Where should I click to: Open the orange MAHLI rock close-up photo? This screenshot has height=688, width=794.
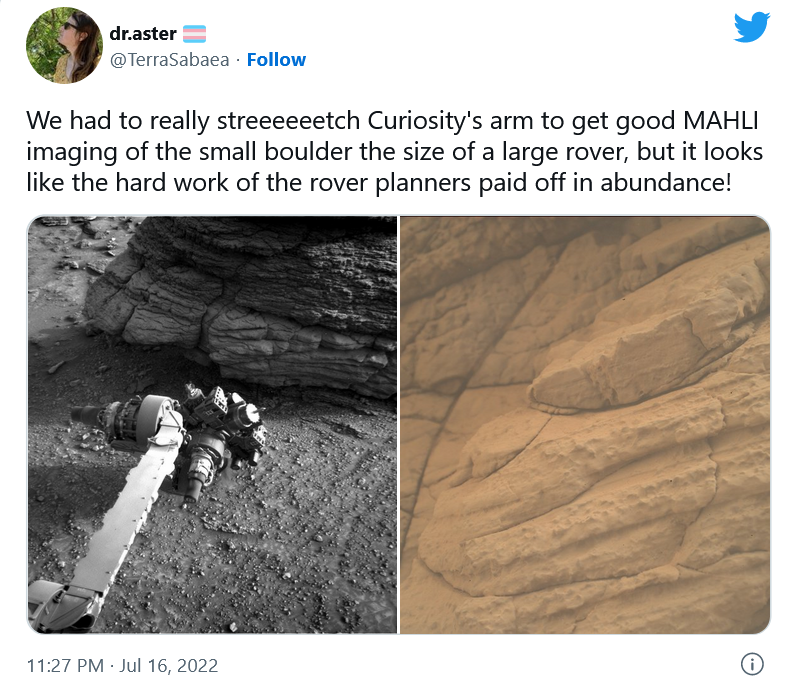(x=585, y=424)
